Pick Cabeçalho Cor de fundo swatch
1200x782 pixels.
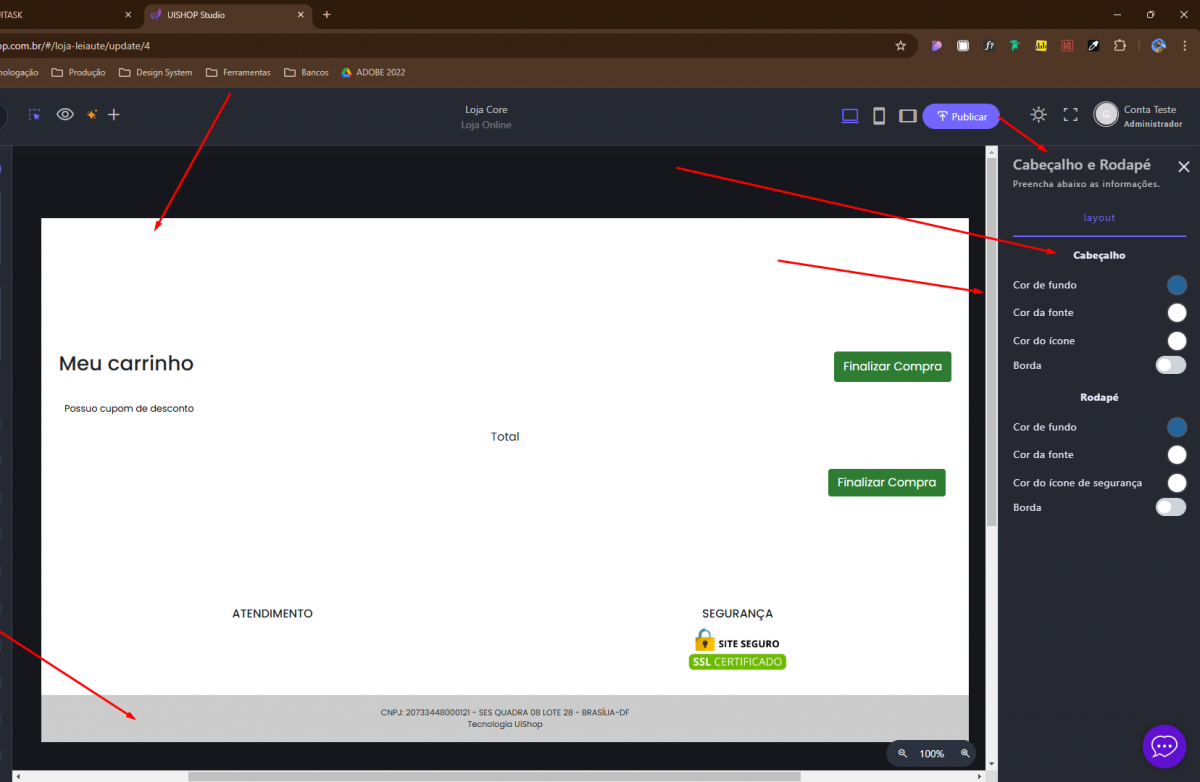click(x=1177, y=285)
